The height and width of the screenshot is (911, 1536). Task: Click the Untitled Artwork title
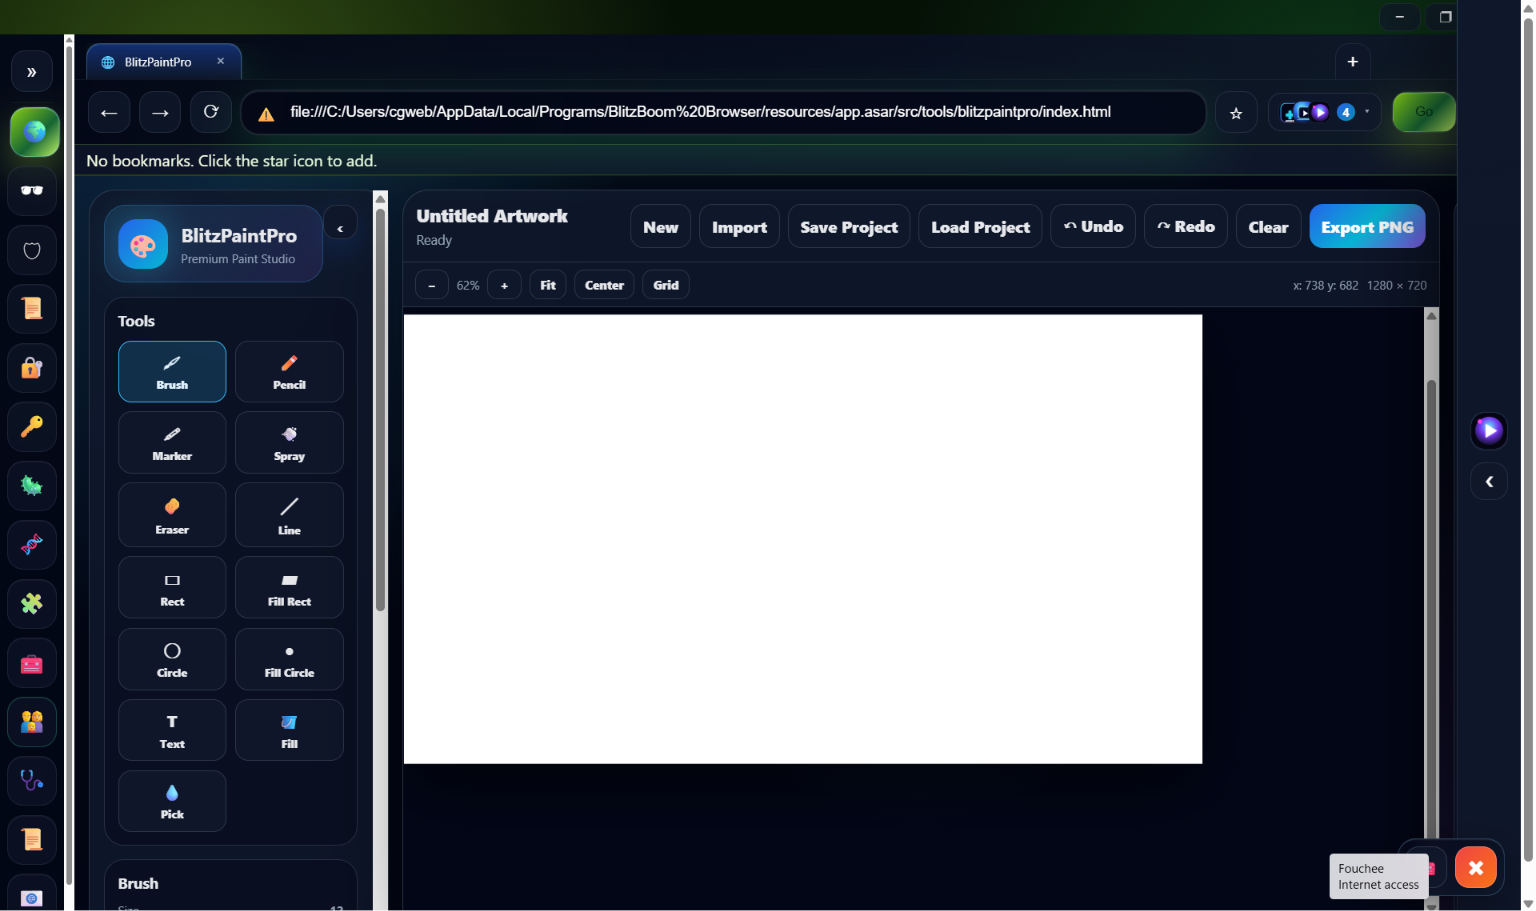point(492,216)
